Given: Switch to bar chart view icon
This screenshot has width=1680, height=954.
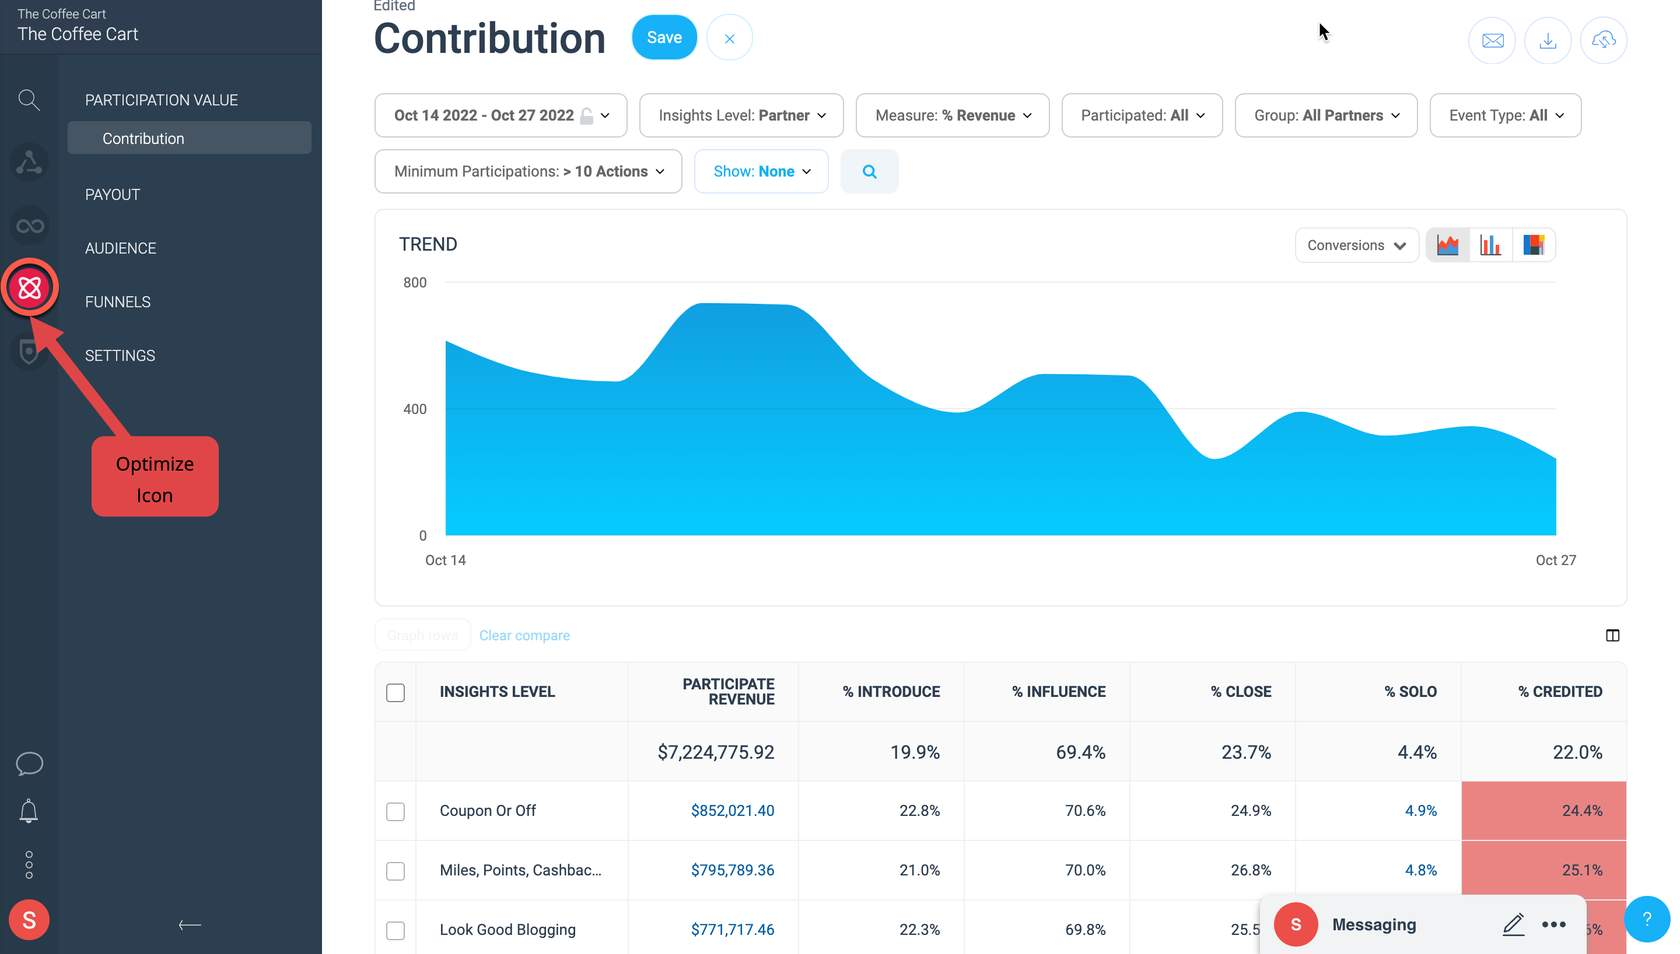Looking at the screenshot, I should (x=1490, y=245).
